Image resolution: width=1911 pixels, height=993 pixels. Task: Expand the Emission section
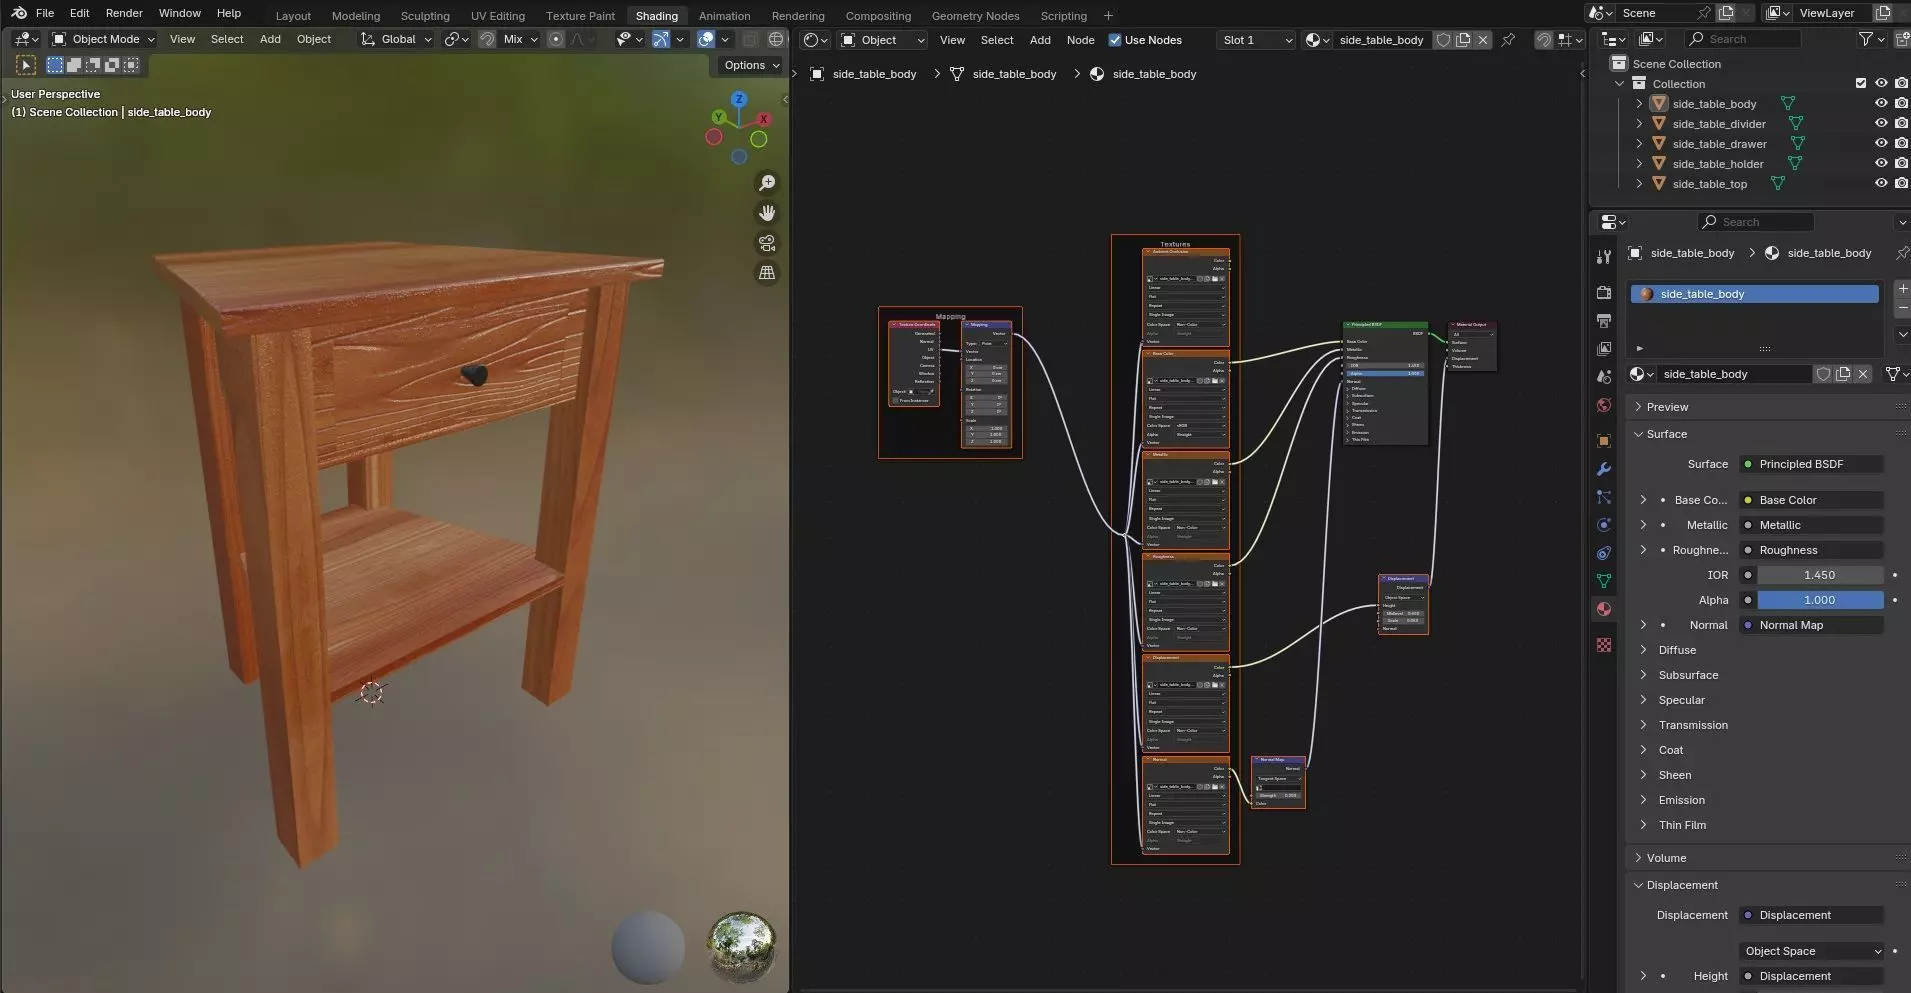click(1681, 800)
